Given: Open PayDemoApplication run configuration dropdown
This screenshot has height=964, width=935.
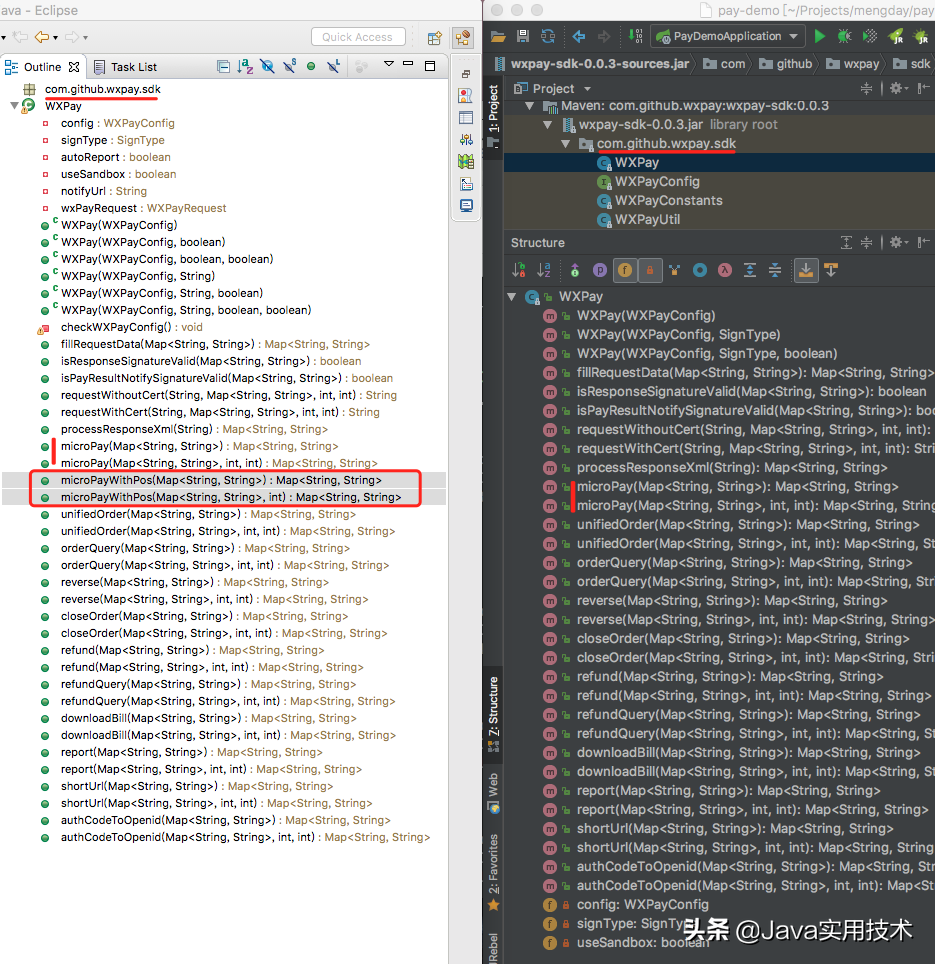Looking at the screenshot, I should point(728,36).
